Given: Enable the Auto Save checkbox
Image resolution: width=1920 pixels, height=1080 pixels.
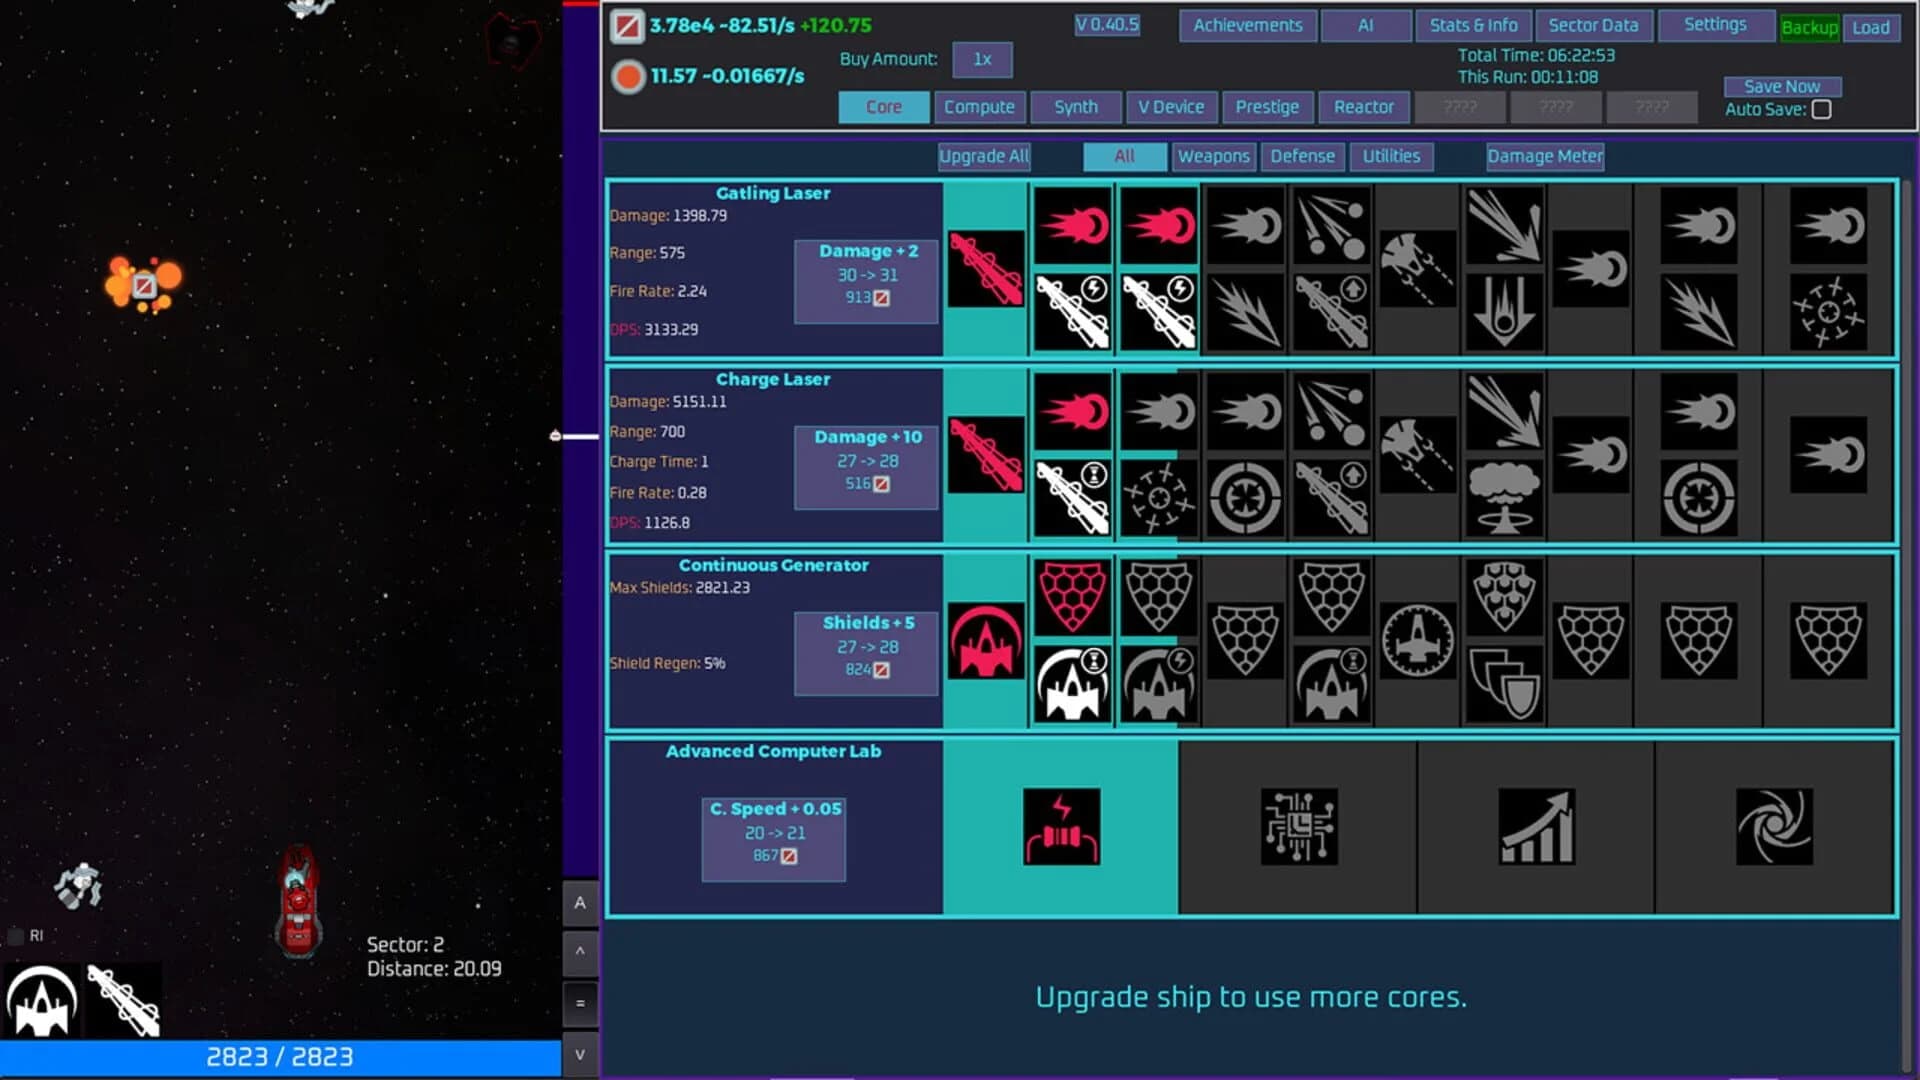Looking at the screenshot, I should point(1823,110).
